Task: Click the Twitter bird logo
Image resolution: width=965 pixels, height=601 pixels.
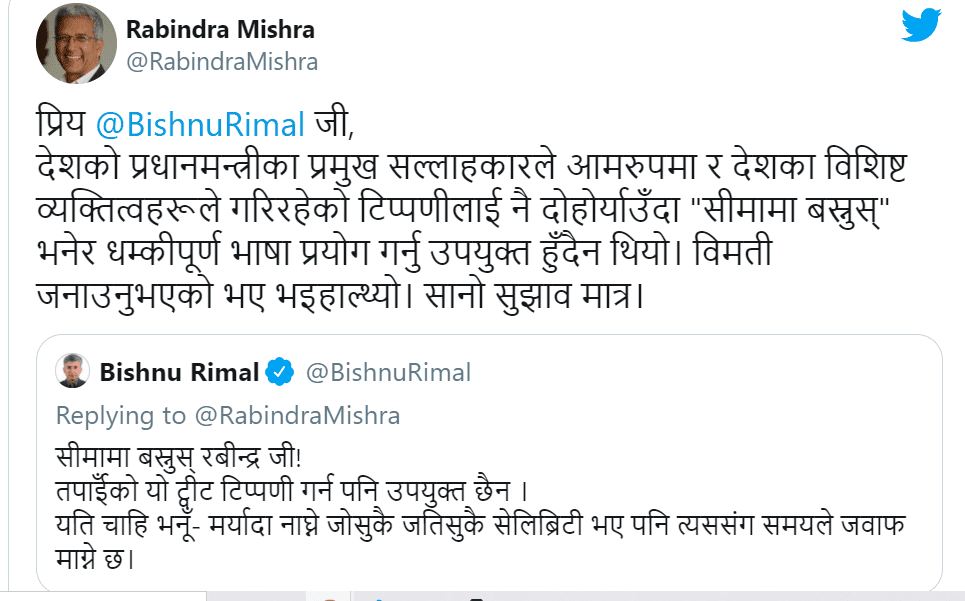Action: tap(920, 25)
